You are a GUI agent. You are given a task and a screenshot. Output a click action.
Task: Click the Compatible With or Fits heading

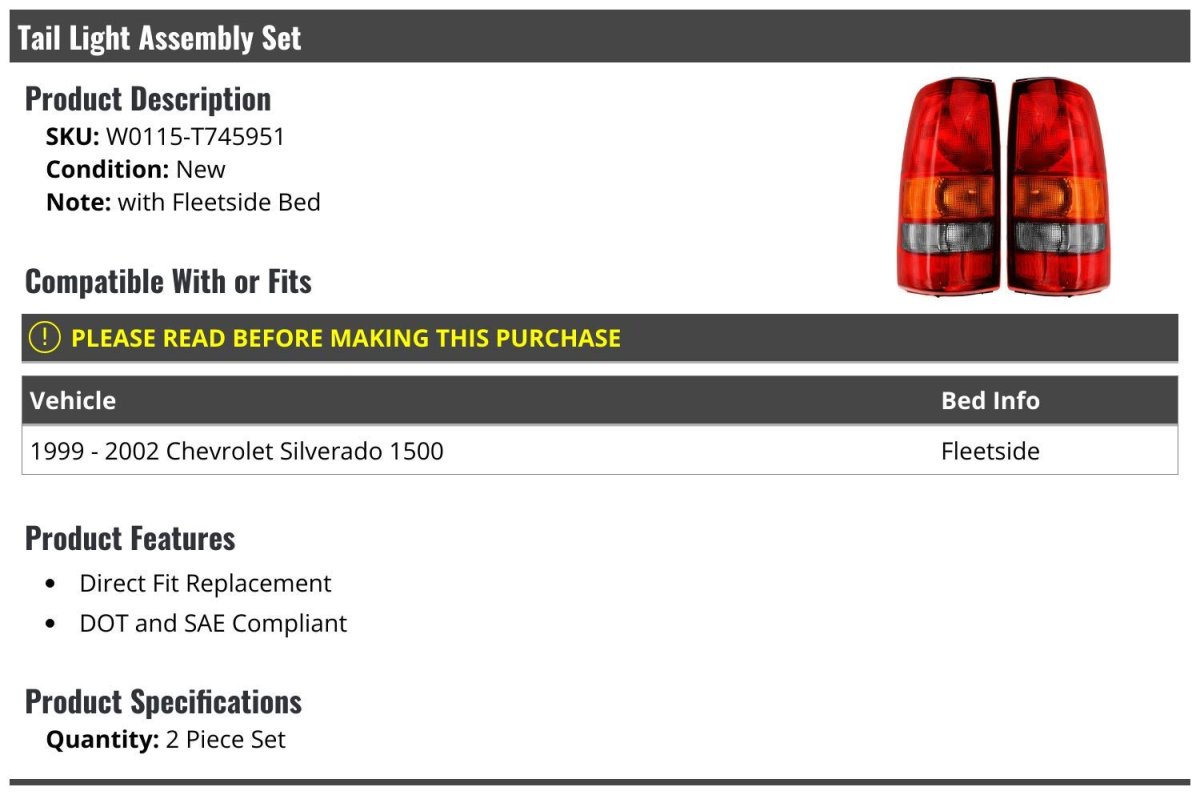(168, 282)
